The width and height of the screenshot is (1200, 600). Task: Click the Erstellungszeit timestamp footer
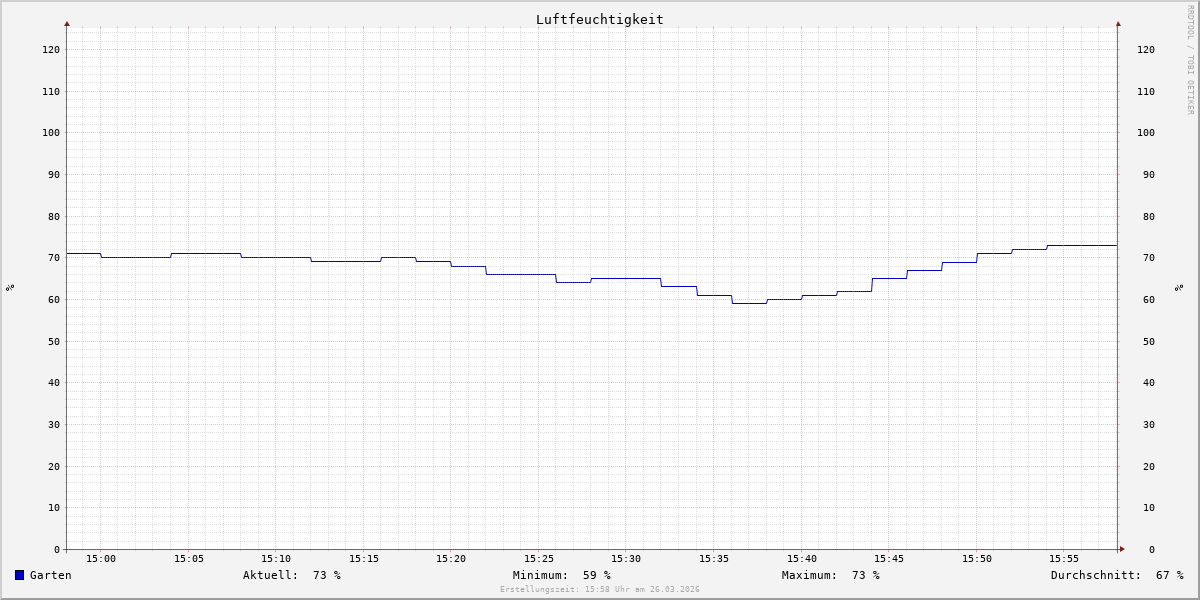coord(600,590)
